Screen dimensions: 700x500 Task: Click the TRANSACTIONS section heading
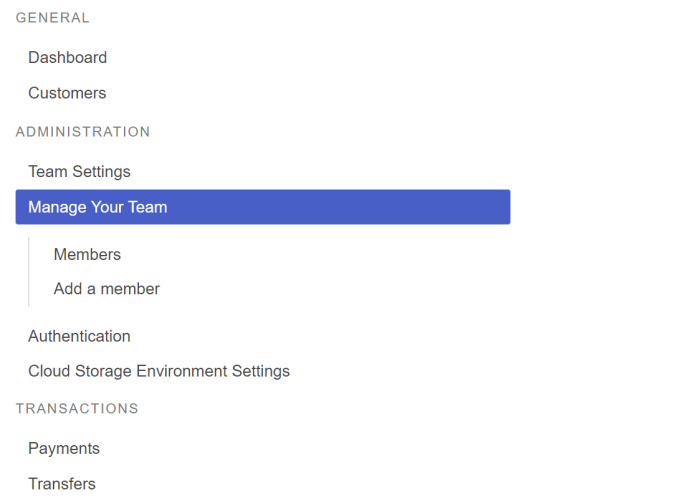pyautogui.click(x=77, y=409)
